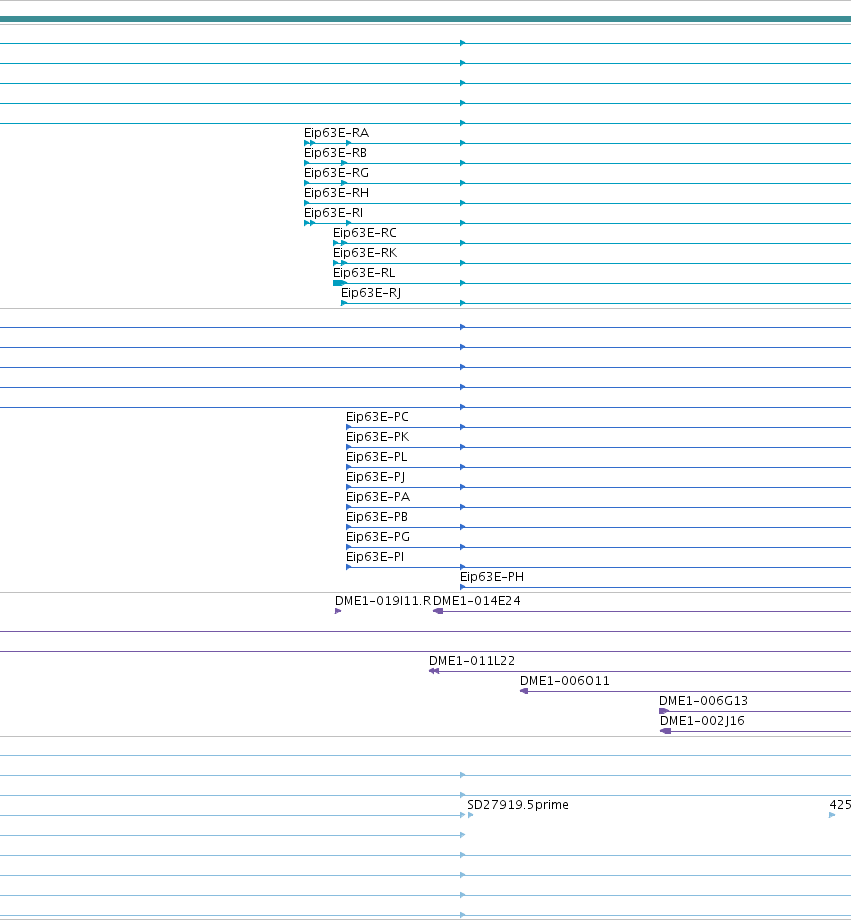Select the Eip63E-RG transcript label
Image resolution: width=851 pixels, height=920 pixels.
(336, 173)
